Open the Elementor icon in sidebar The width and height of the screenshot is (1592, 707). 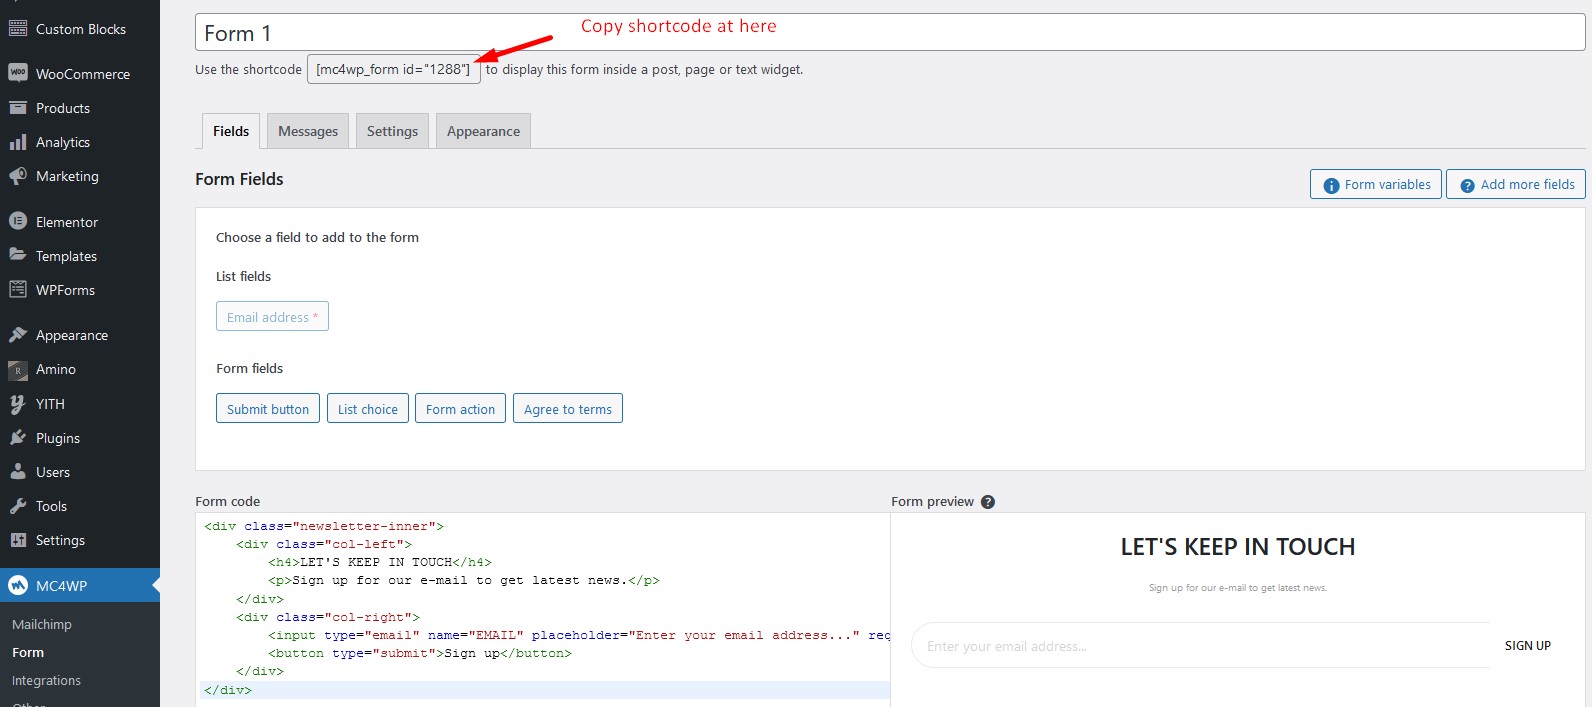17,221
